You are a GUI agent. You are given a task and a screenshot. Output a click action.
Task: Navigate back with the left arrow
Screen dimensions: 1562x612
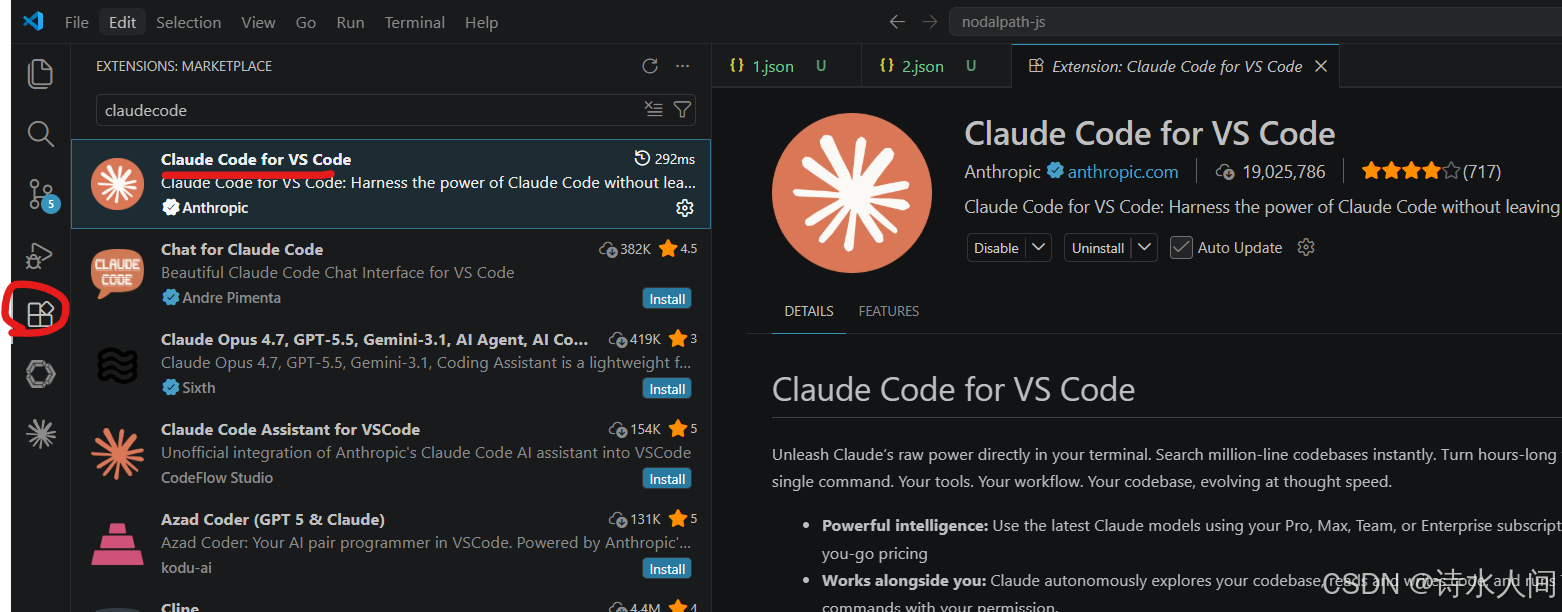coord(897,21)
